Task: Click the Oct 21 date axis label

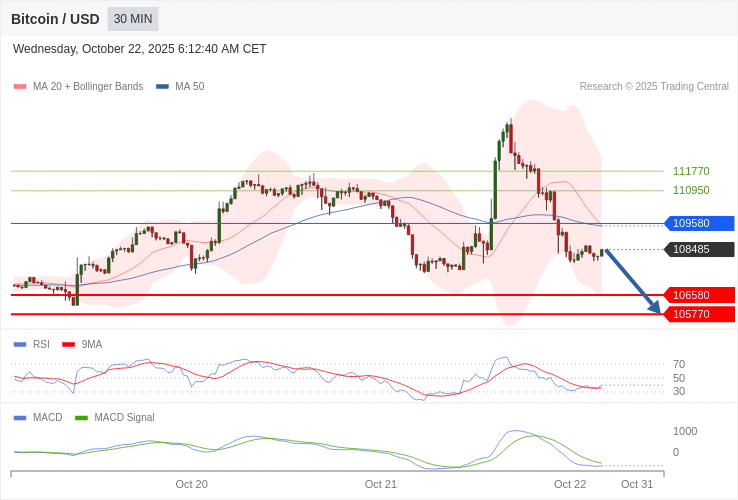Action: (381, 484)
